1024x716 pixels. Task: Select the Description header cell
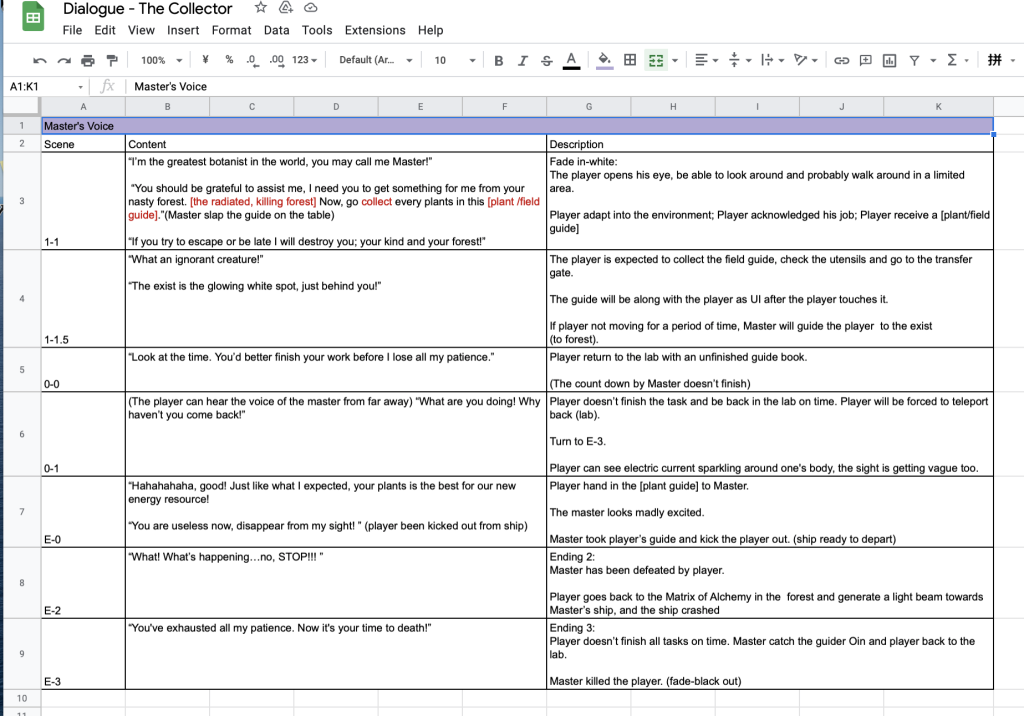pos(770,144)
